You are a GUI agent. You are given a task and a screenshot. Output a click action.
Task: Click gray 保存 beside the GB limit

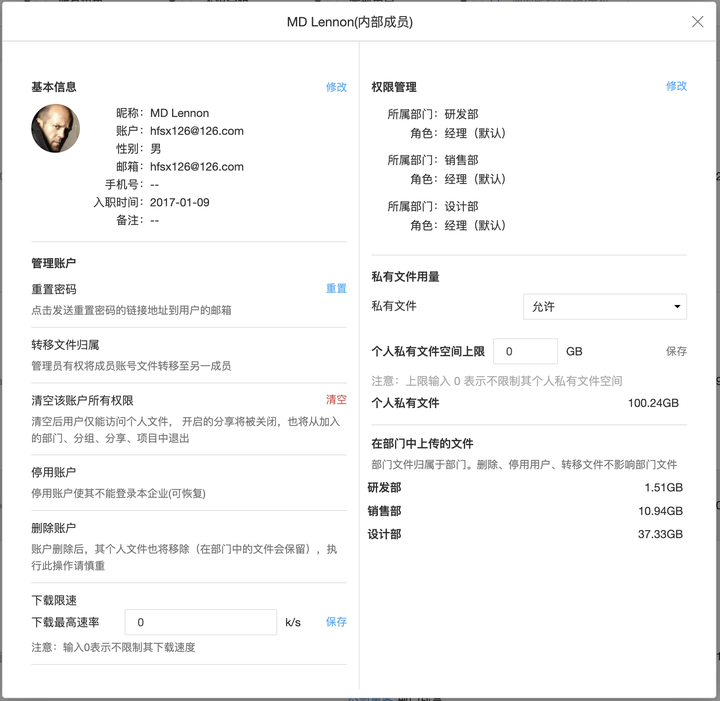(x=676, y=352)
